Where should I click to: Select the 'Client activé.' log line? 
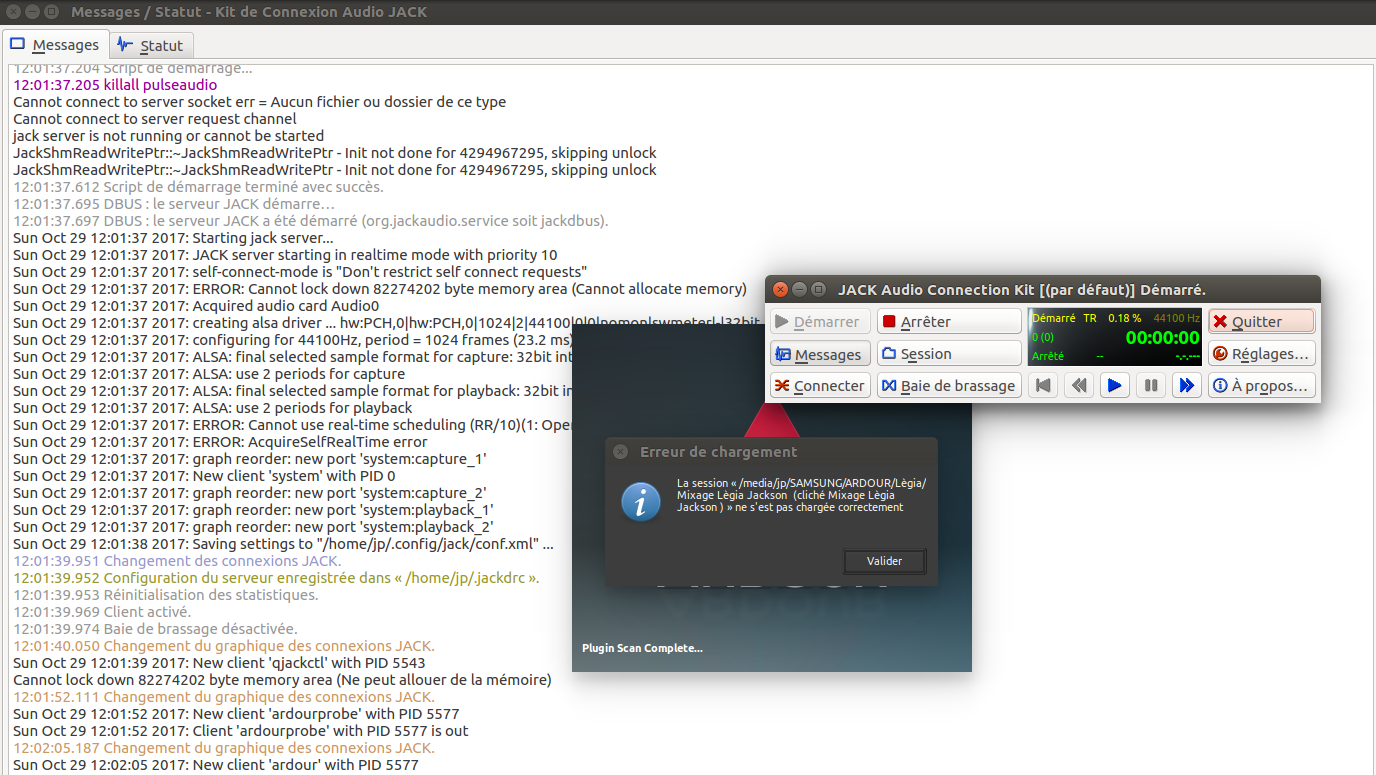[102, 612]
